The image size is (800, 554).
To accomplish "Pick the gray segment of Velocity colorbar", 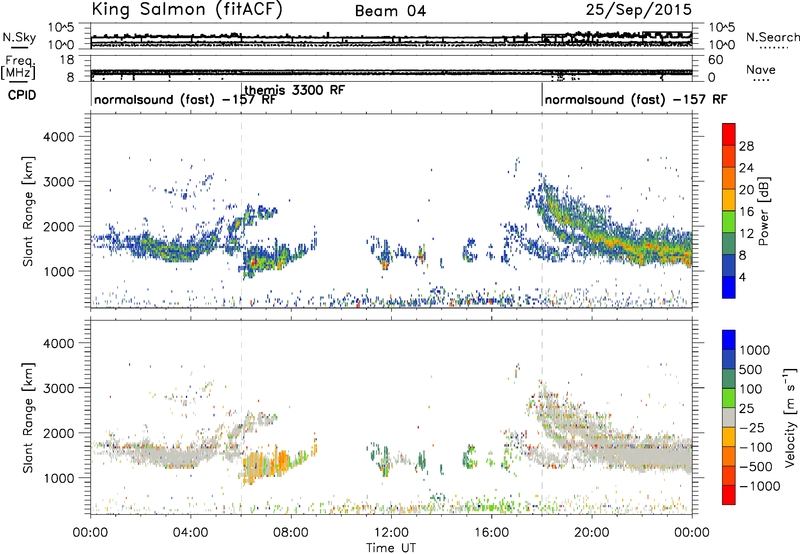I will pyautogui.click(x=729, y=417).
